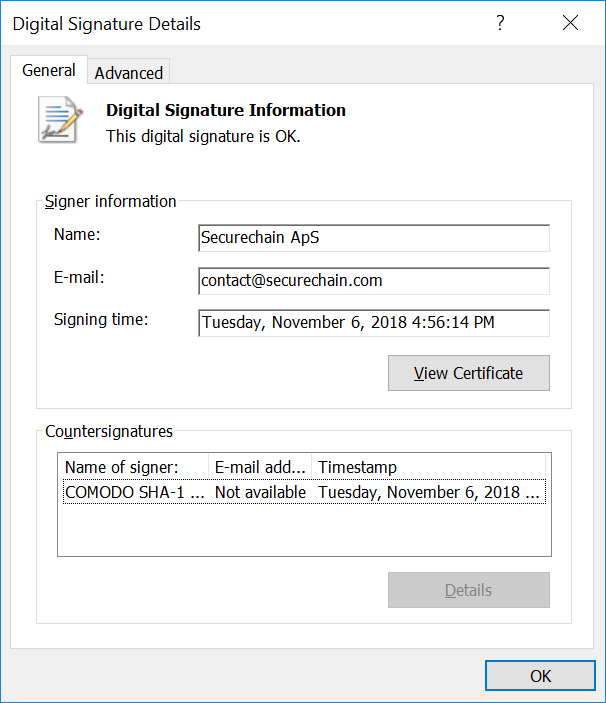Click the E-mail field with contact@securechain.com

click(x=374, y=281)
